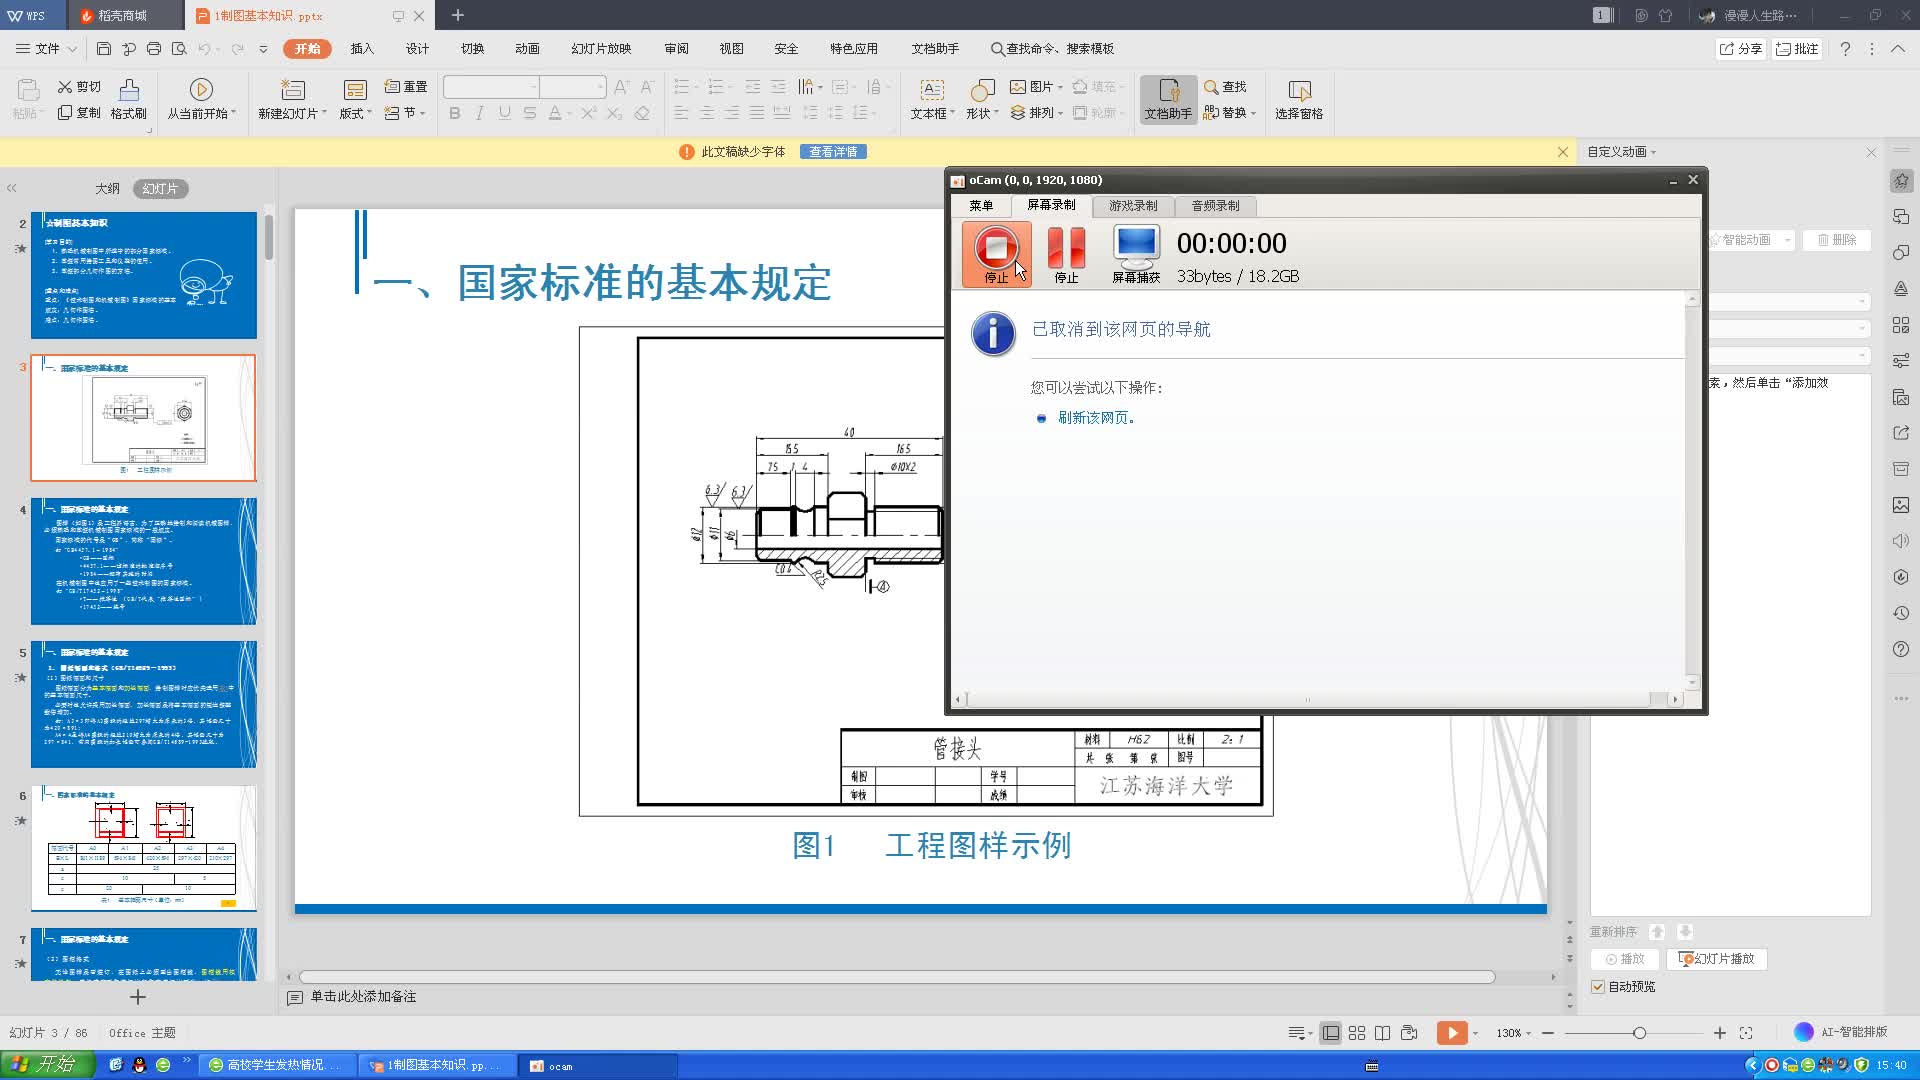Toggle the Auto Preview (自动预览) checkbox
This screenshot has width=1920, height=1080.
point(1598,987)
